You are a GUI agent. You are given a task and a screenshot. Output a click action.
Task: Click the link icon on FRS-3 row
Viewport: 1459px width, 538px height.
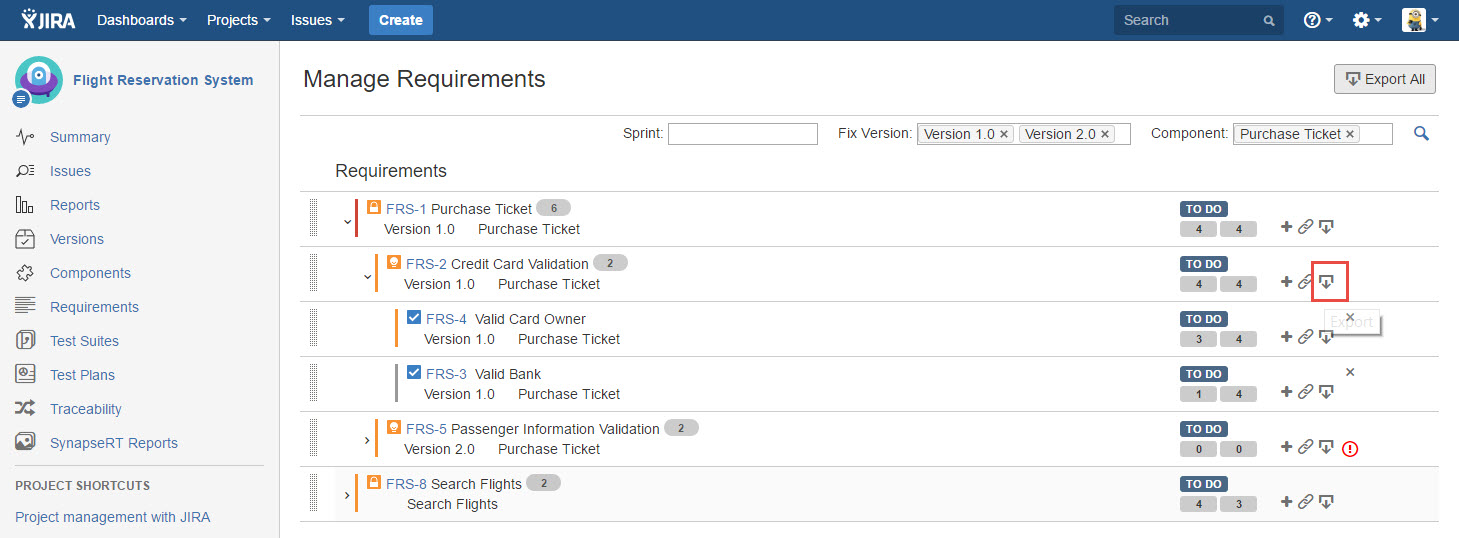coord(1305,392)
